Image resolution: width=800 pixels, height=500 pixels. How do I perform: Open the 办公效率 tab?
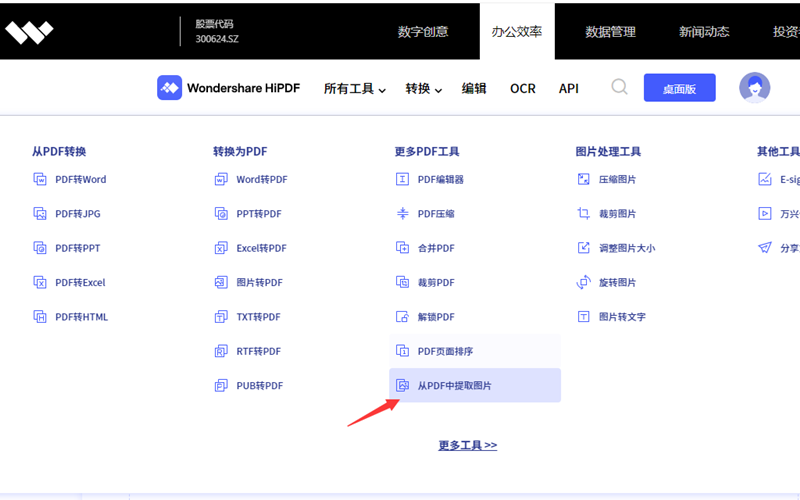click(516, 32)
